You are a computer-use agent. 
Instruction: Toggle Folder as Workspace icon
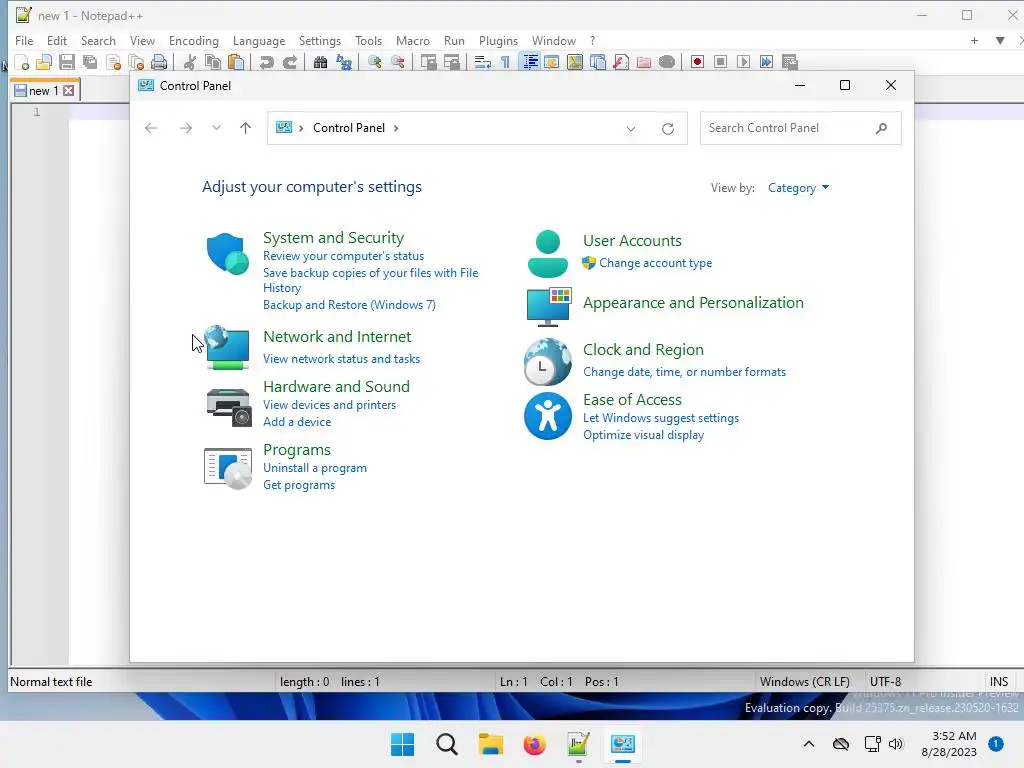coord(644,62)
